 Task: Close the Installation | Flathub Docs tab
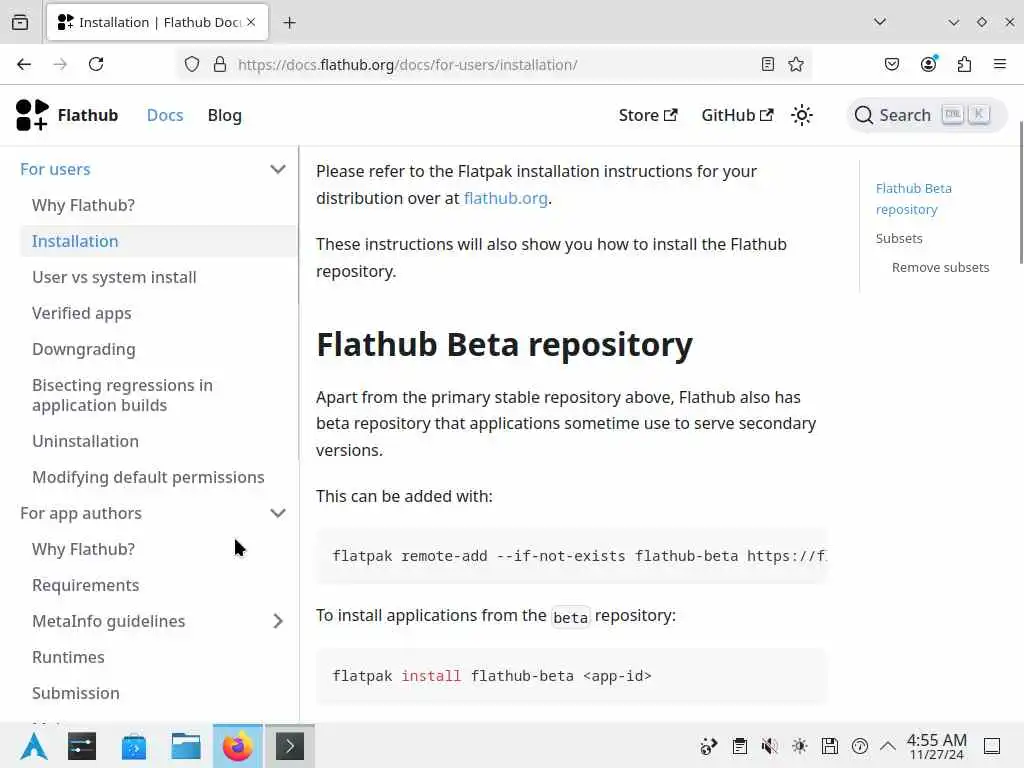[x=251, y=22]
